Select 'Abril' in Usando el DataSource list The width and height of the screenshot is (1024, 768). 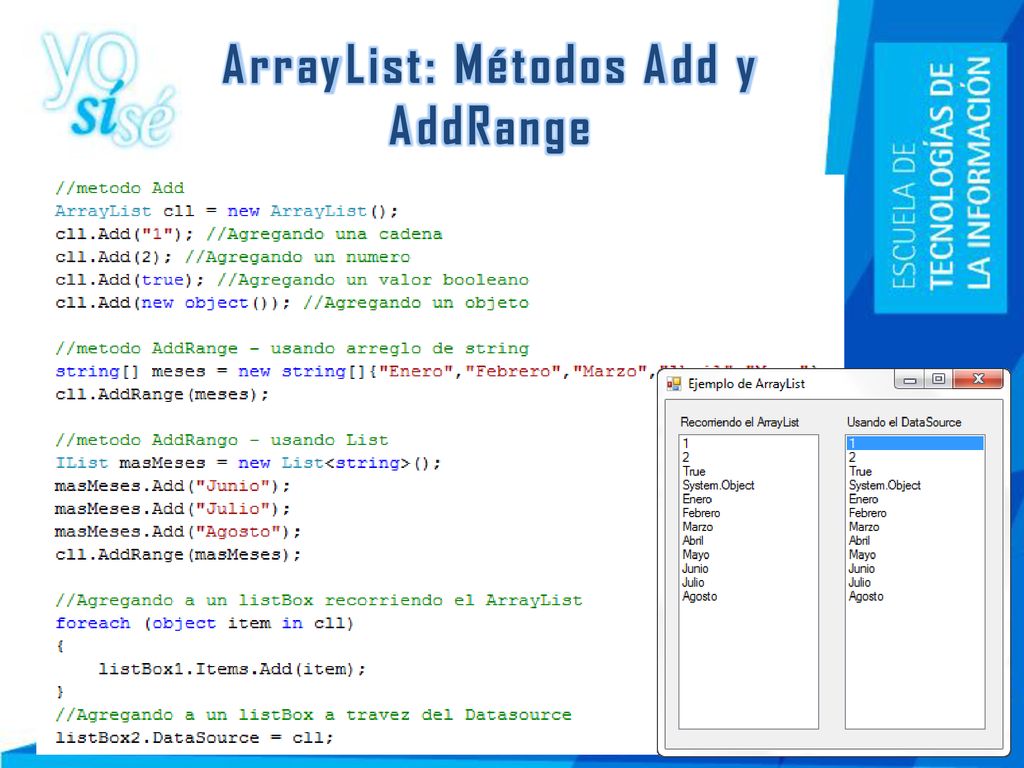859,541
